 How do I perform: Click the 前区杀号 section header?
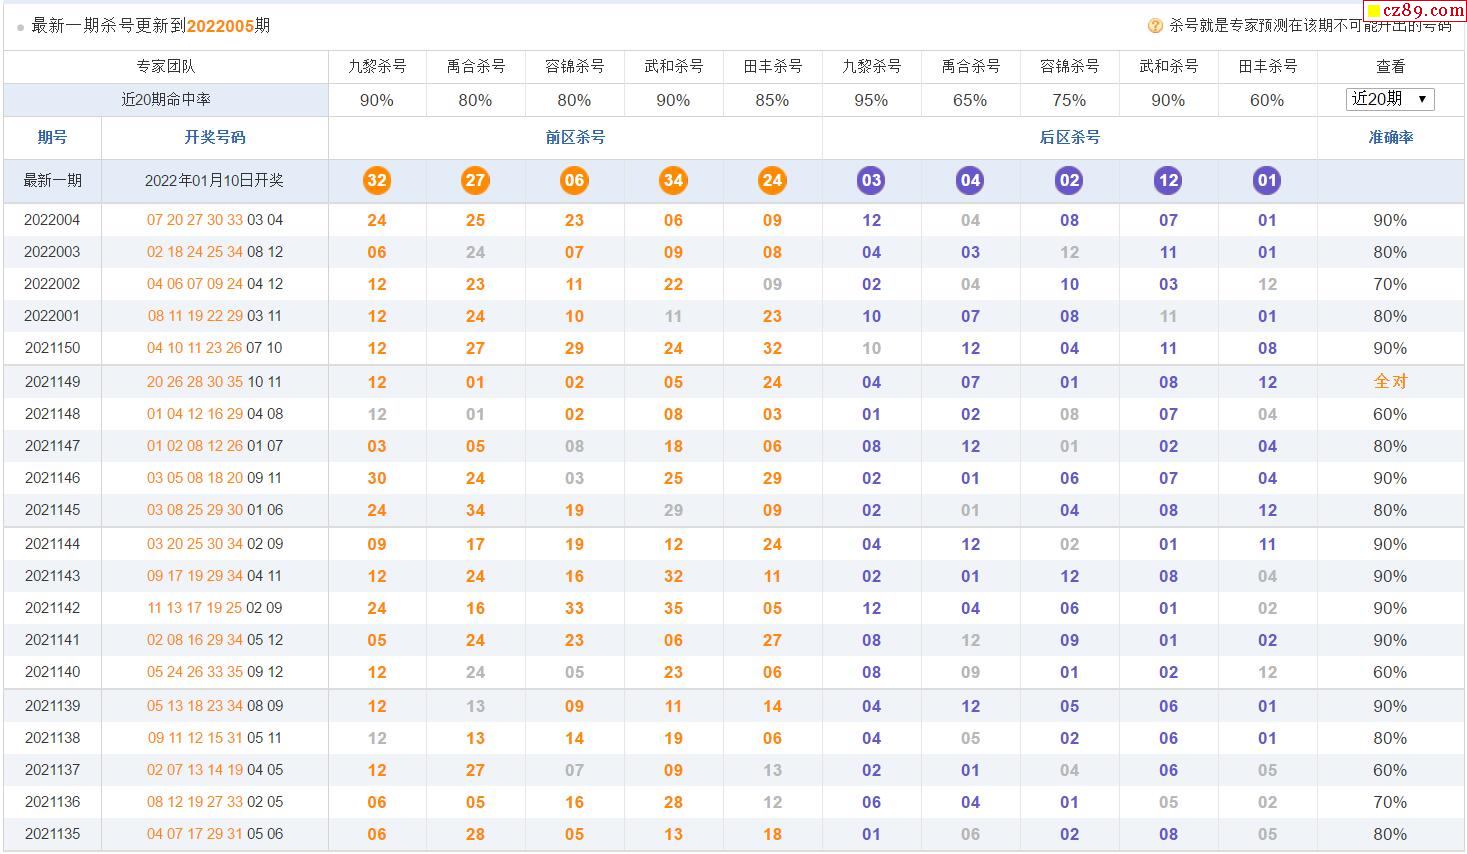[x=575, y=137]
